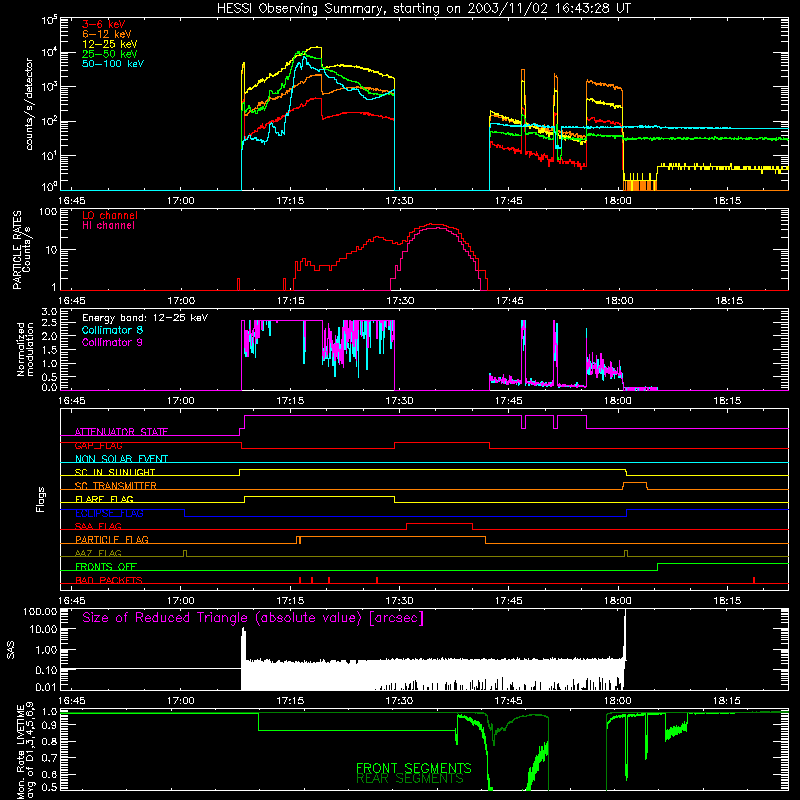Click the GAP_FLAG label

coord(98,445)
